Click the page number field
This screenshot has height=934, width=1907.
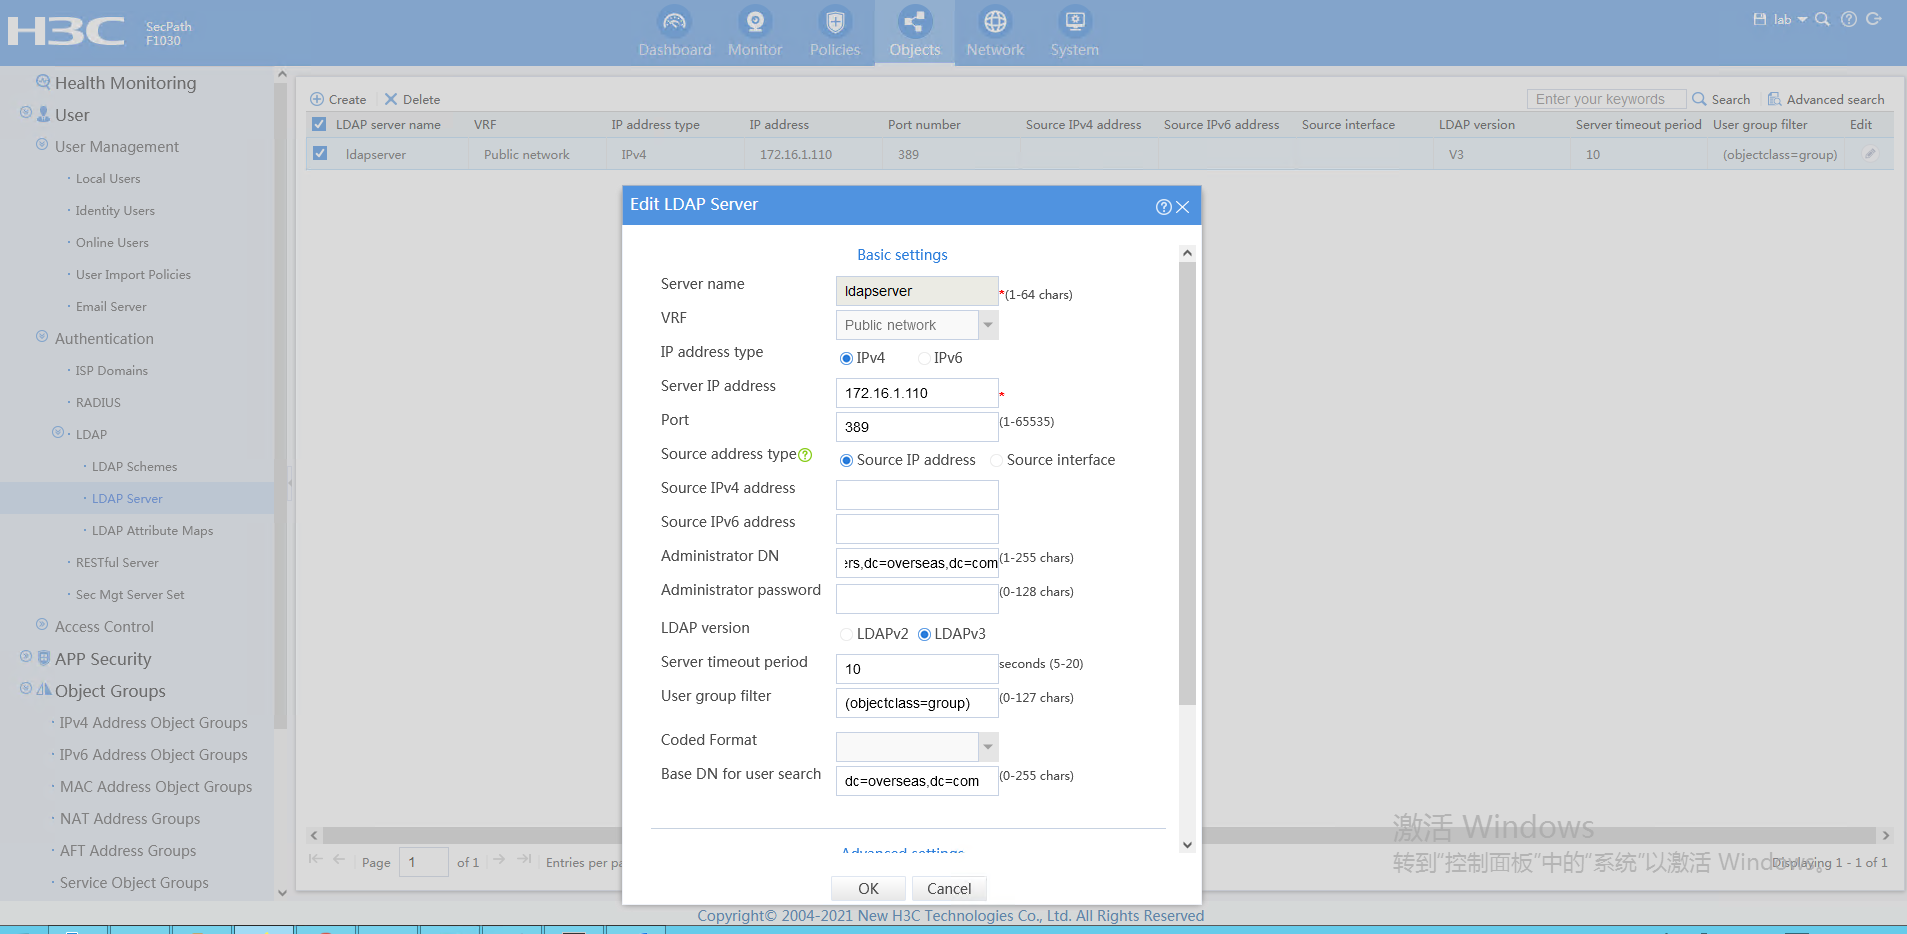point(424,862)
